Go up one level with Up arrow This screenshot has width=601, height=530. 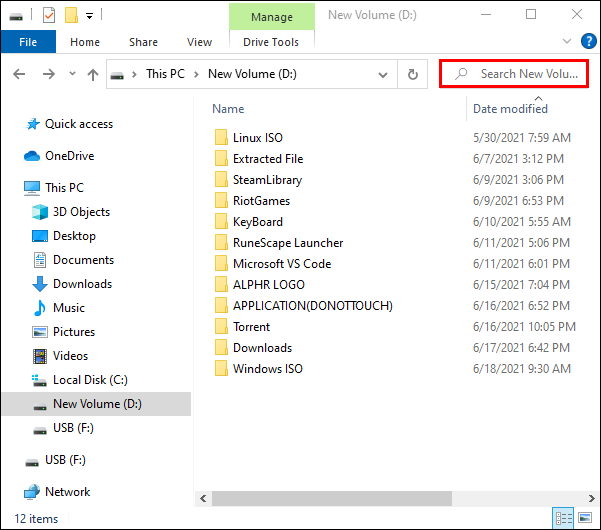(93, 74)
